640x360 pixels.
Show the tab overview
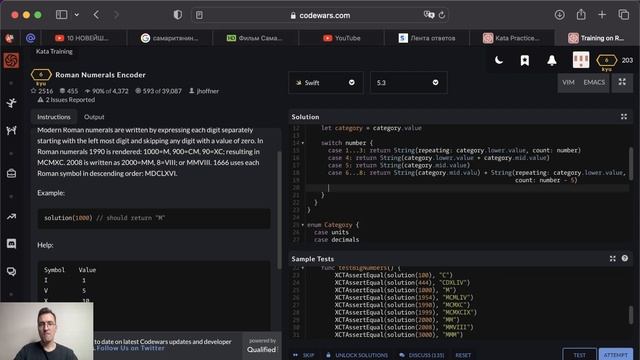coord(624,15)
